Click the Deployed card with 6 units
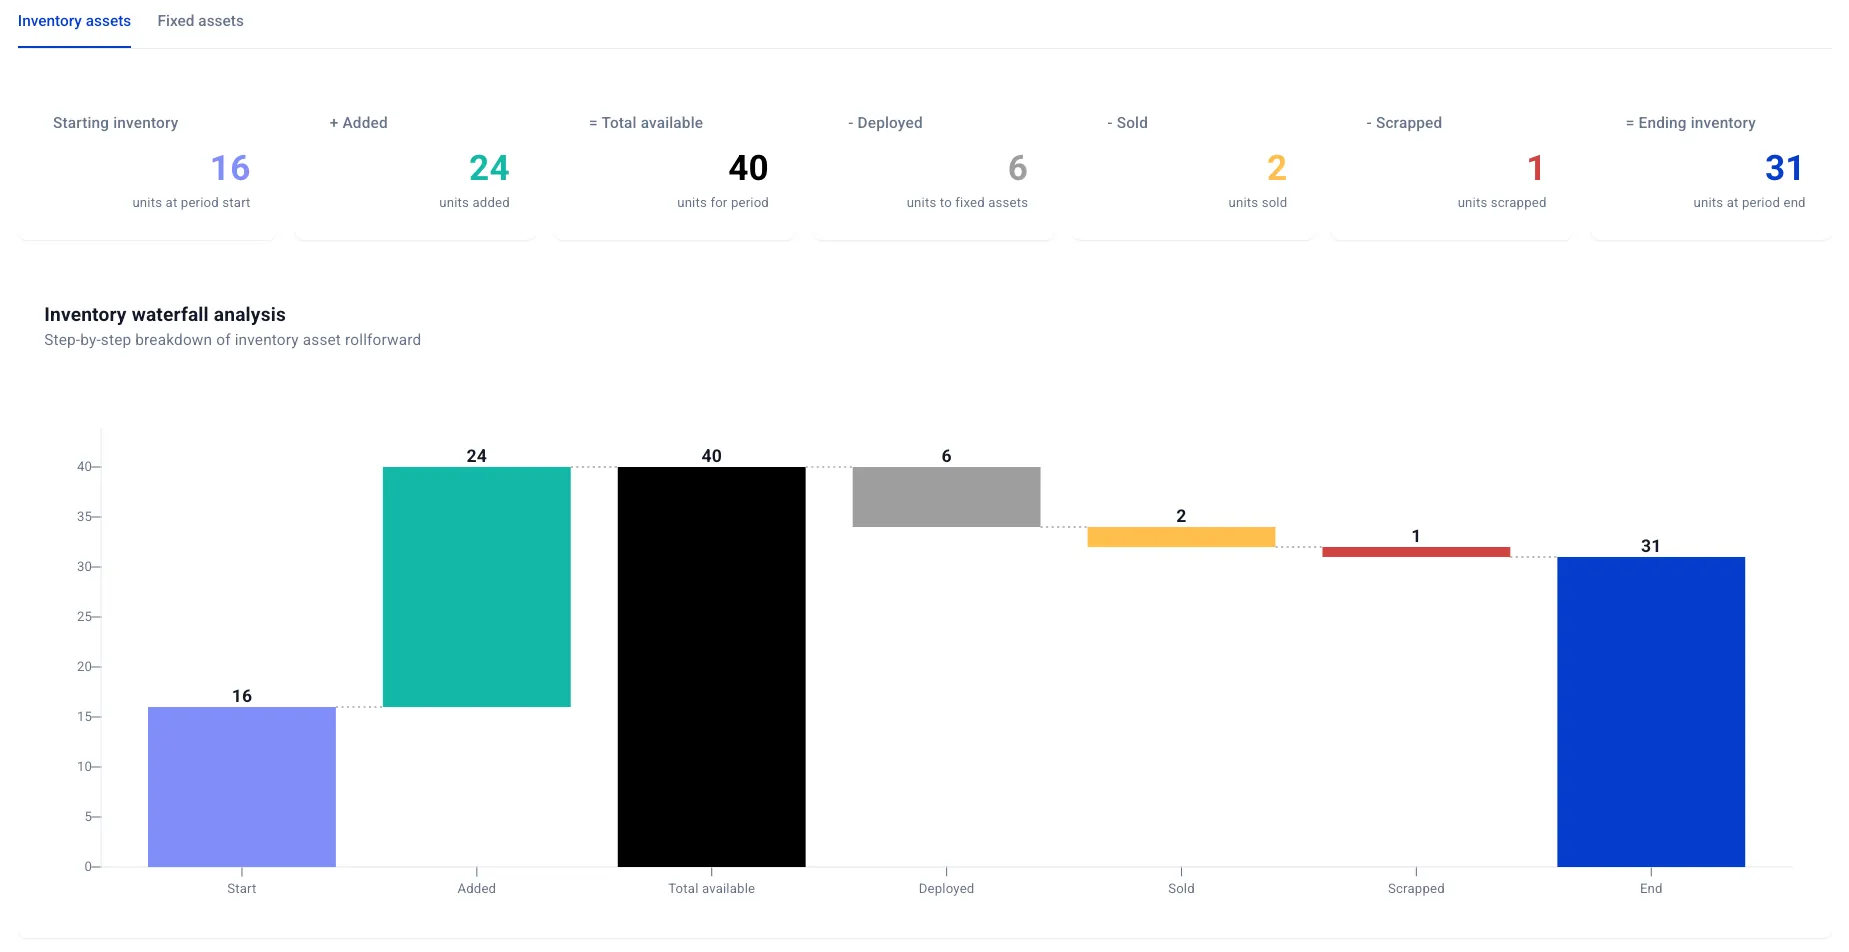1849x952 pixels. click(933, 163)
